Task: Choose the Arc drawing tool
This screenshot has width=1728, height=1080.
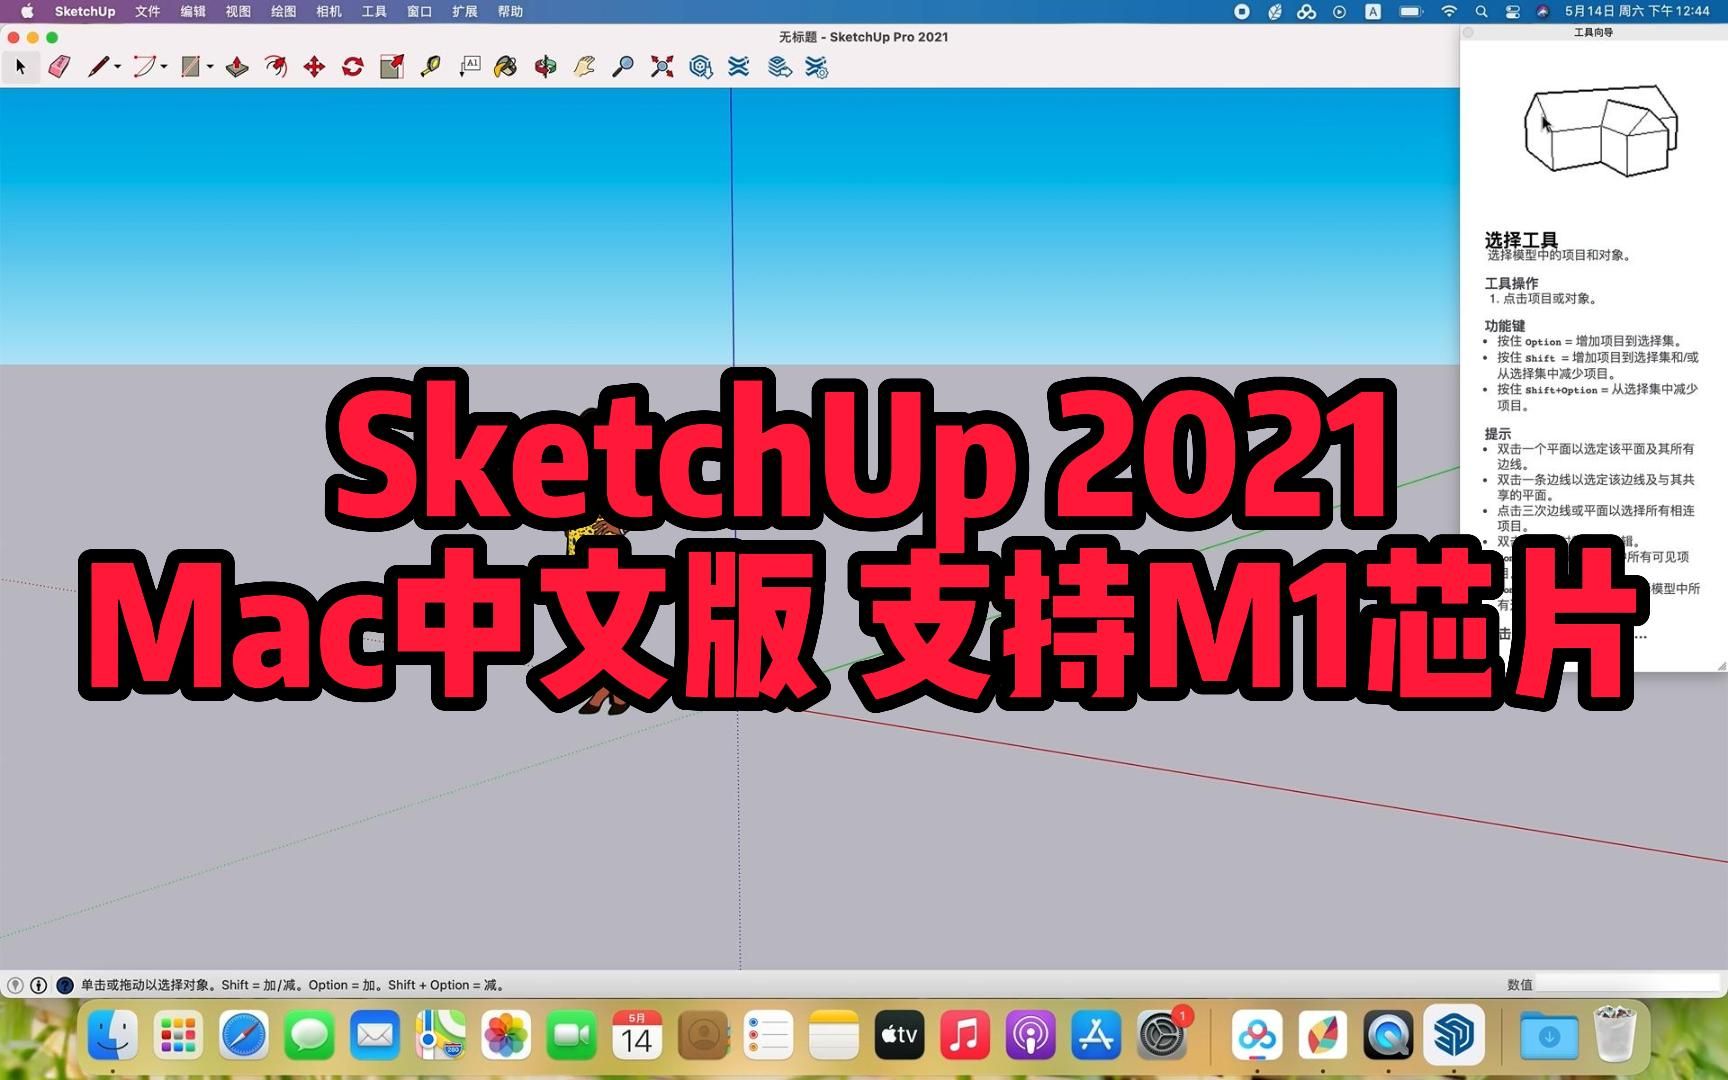Action: (x=145, y=67)
